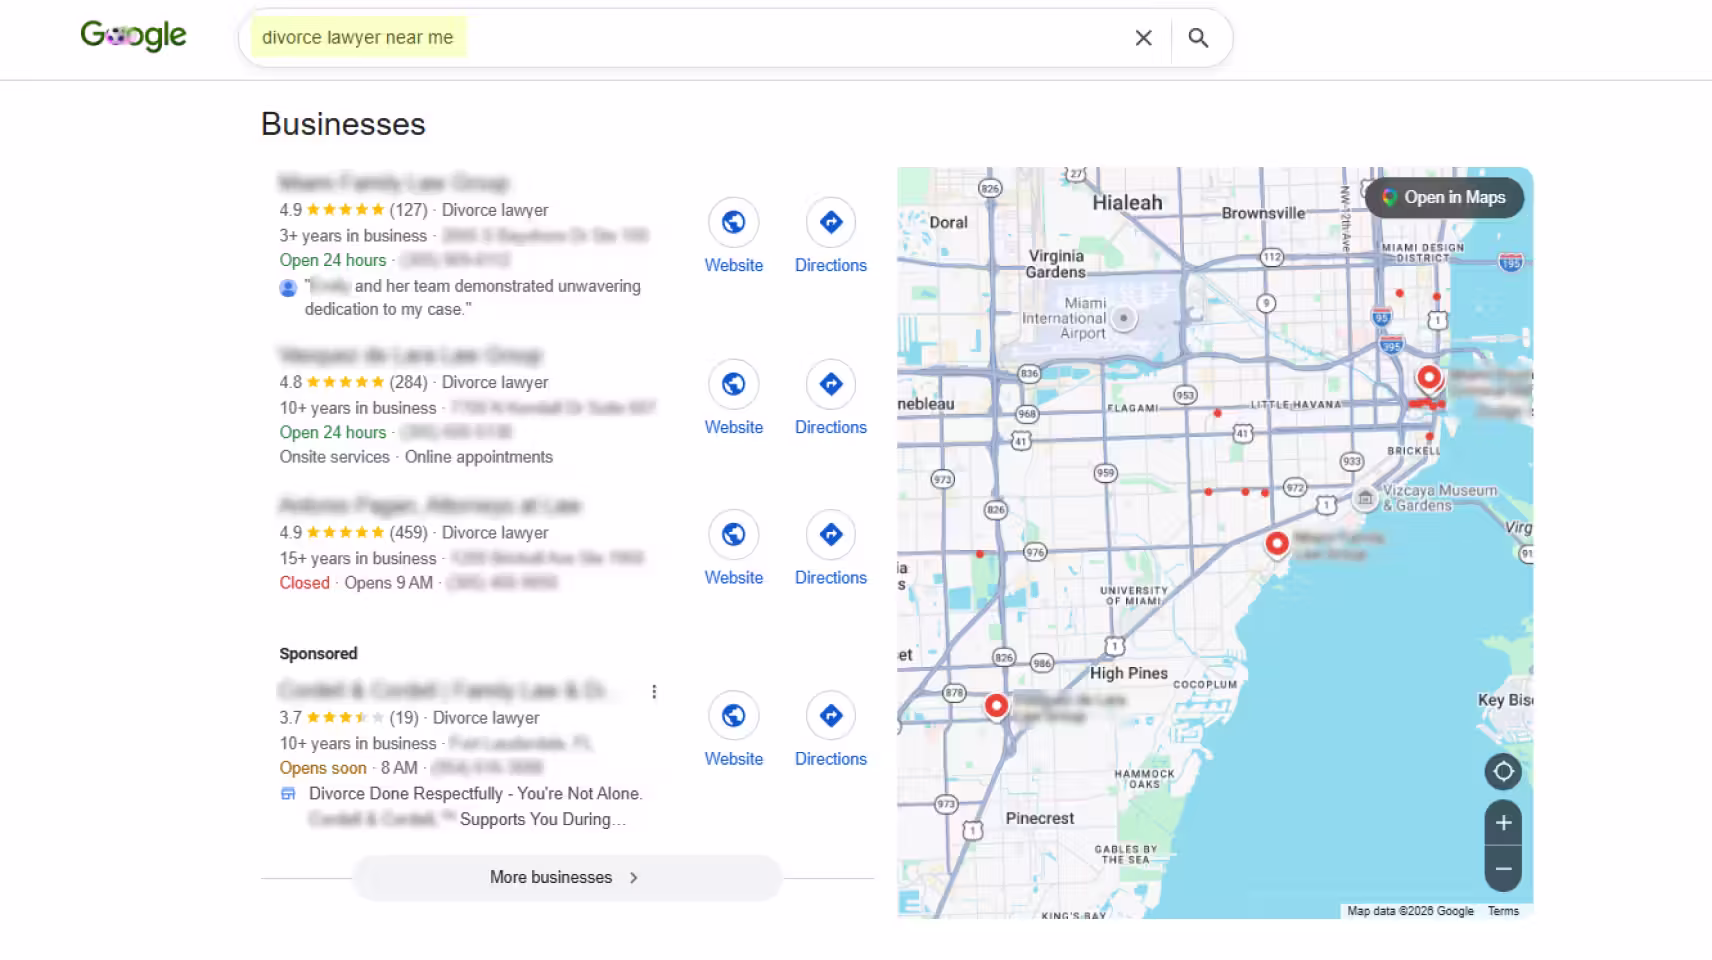This screenshot has width=1712, height=960.
Task: Click the 'Sponsored' label
Action: pos(318,653)
